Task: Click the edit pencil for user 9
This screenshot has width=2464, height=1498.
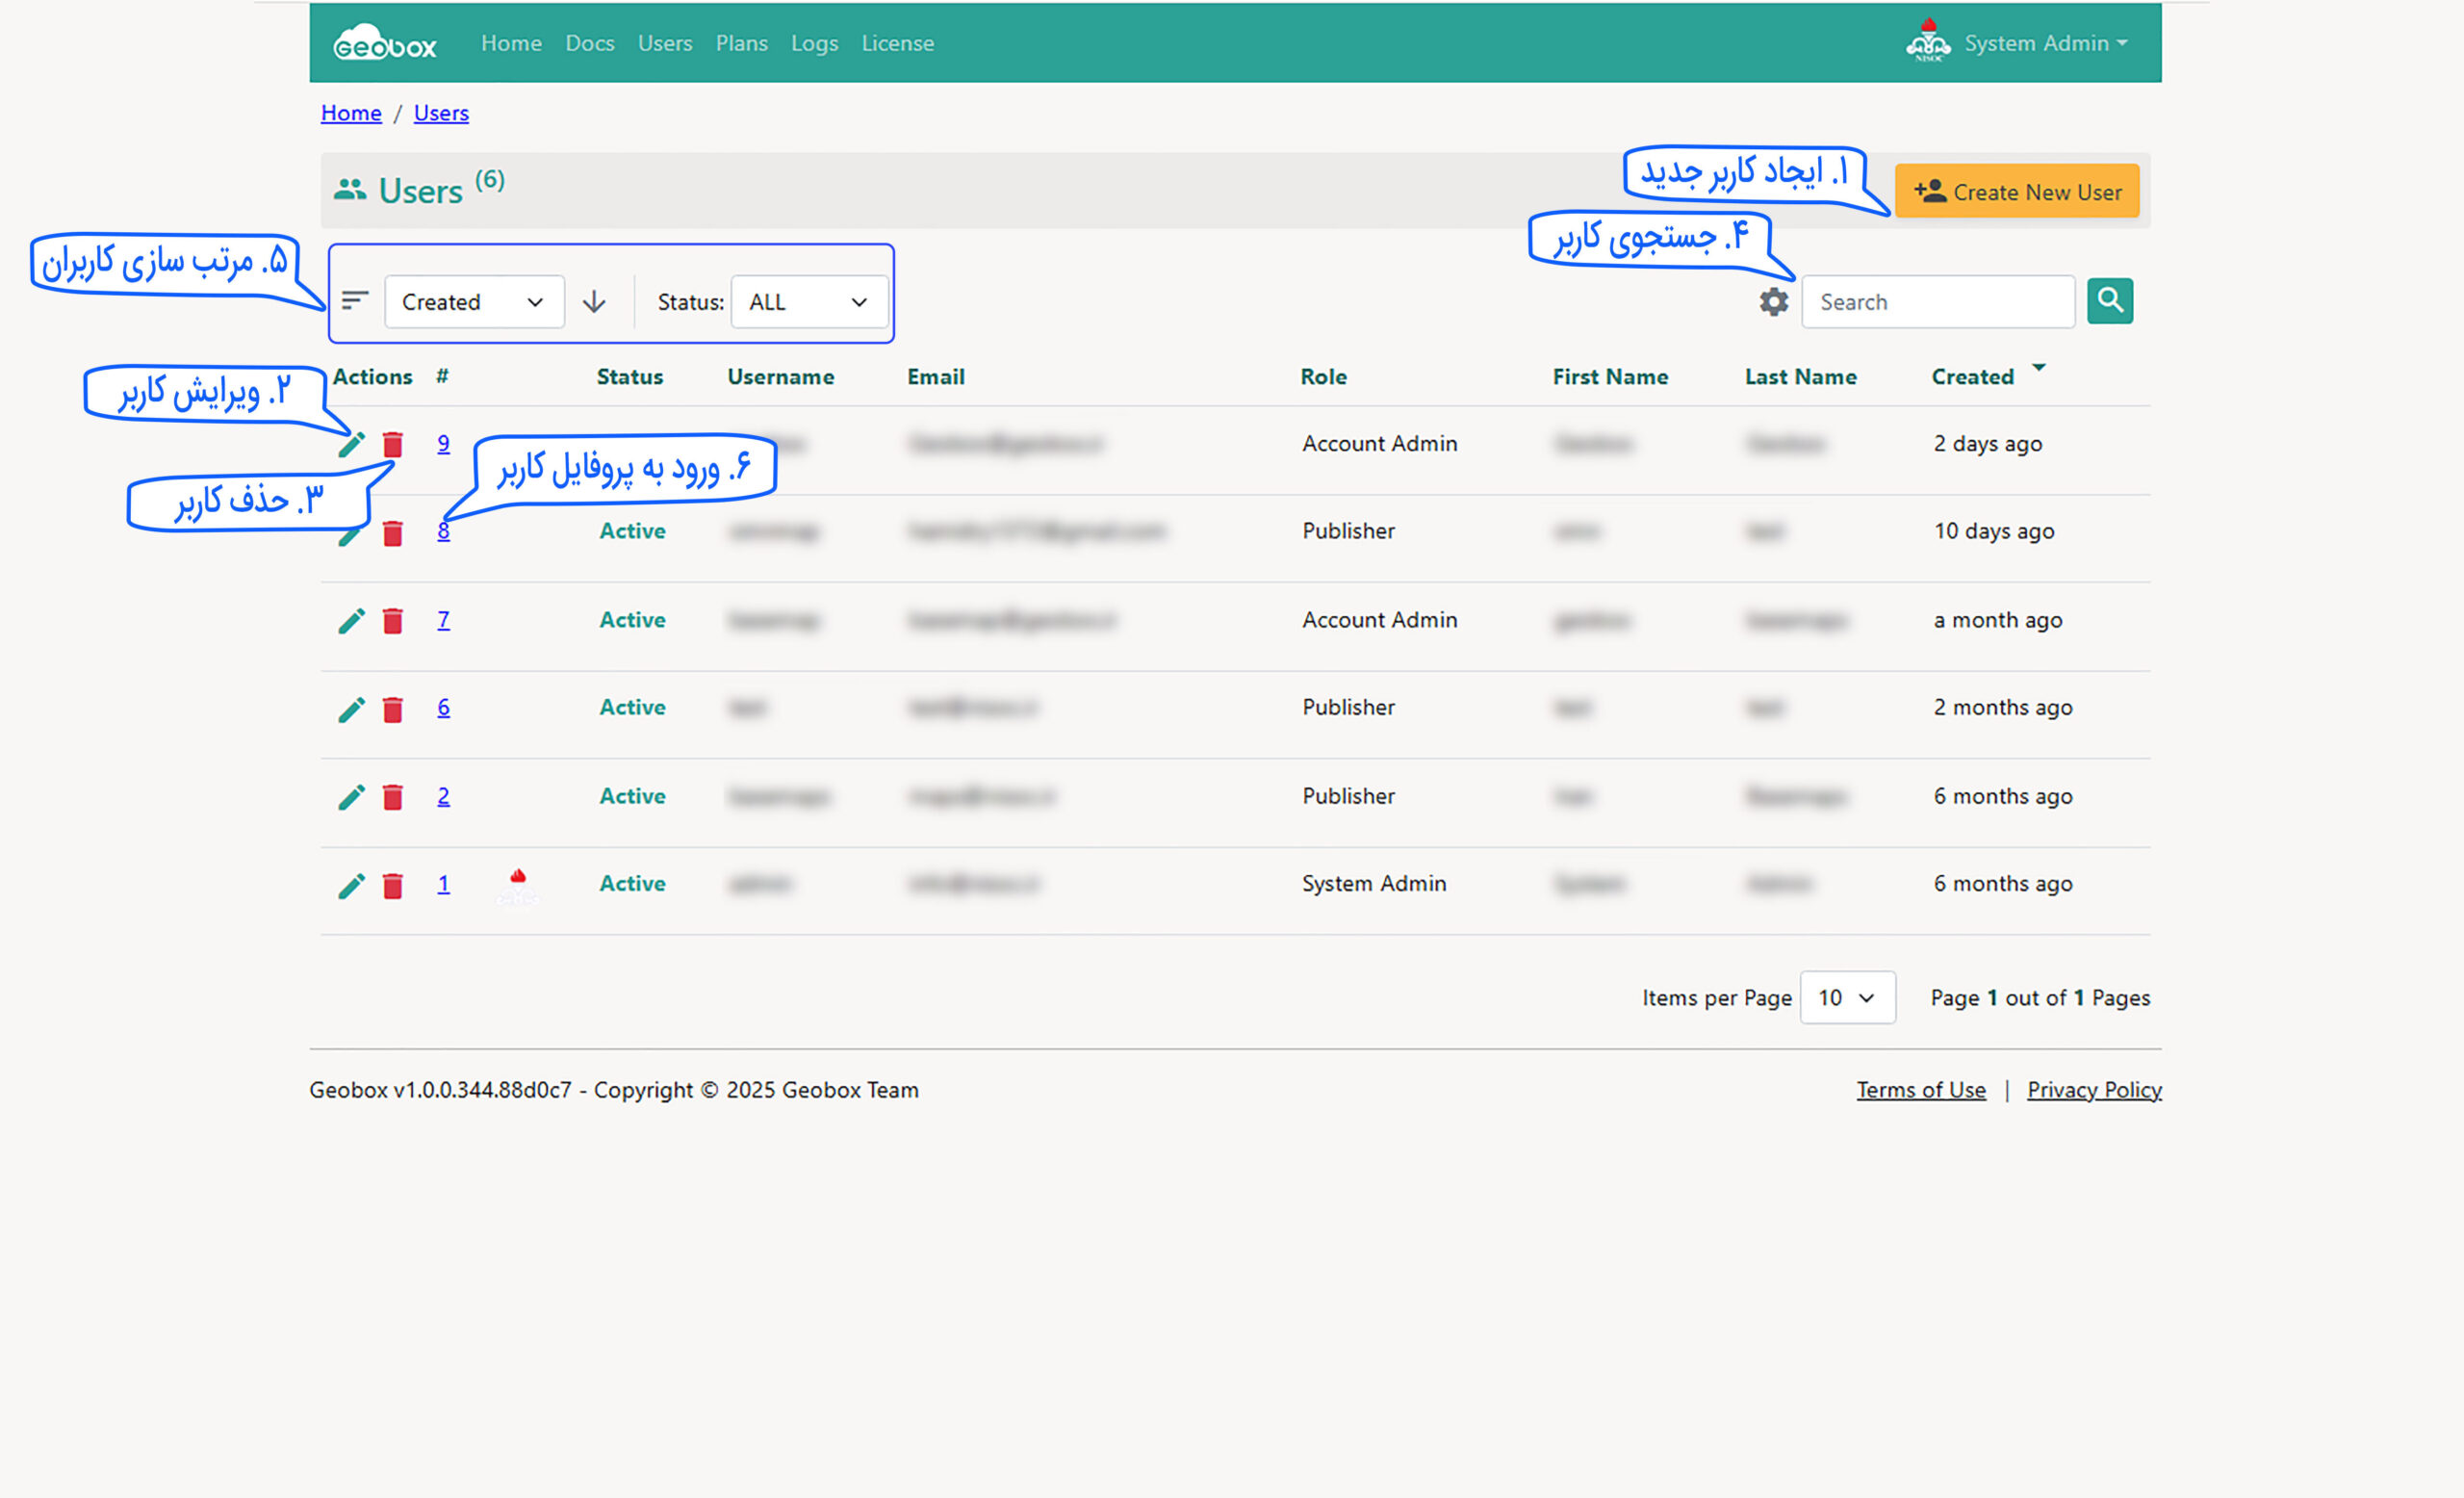Action: coord(351,444)
